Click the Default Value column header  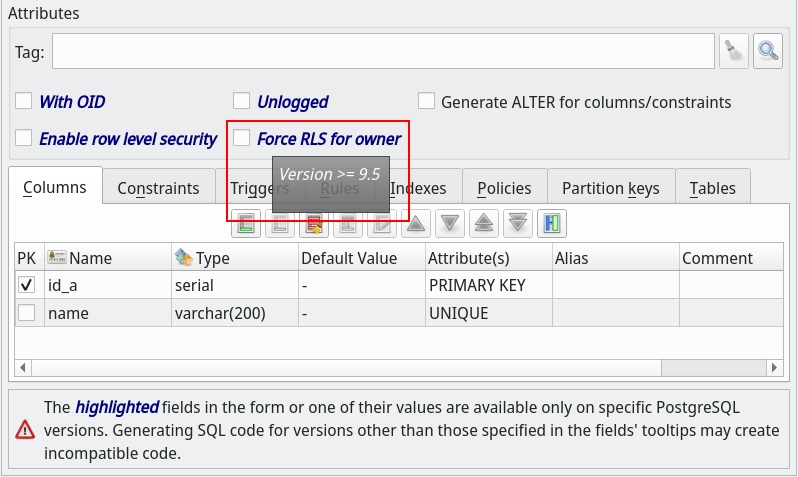(361, 258)
